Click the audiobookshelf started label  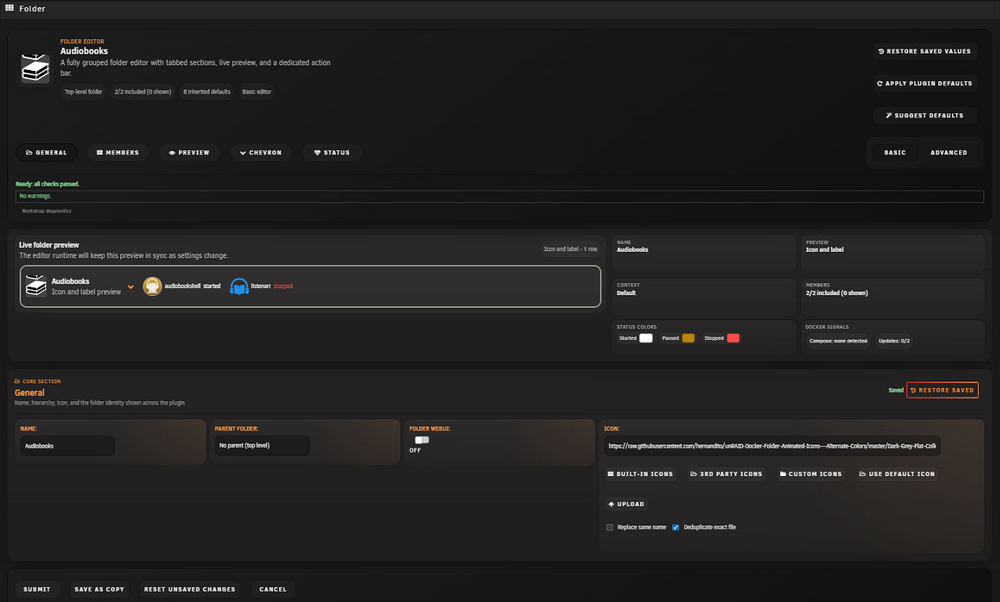point(193,286)
